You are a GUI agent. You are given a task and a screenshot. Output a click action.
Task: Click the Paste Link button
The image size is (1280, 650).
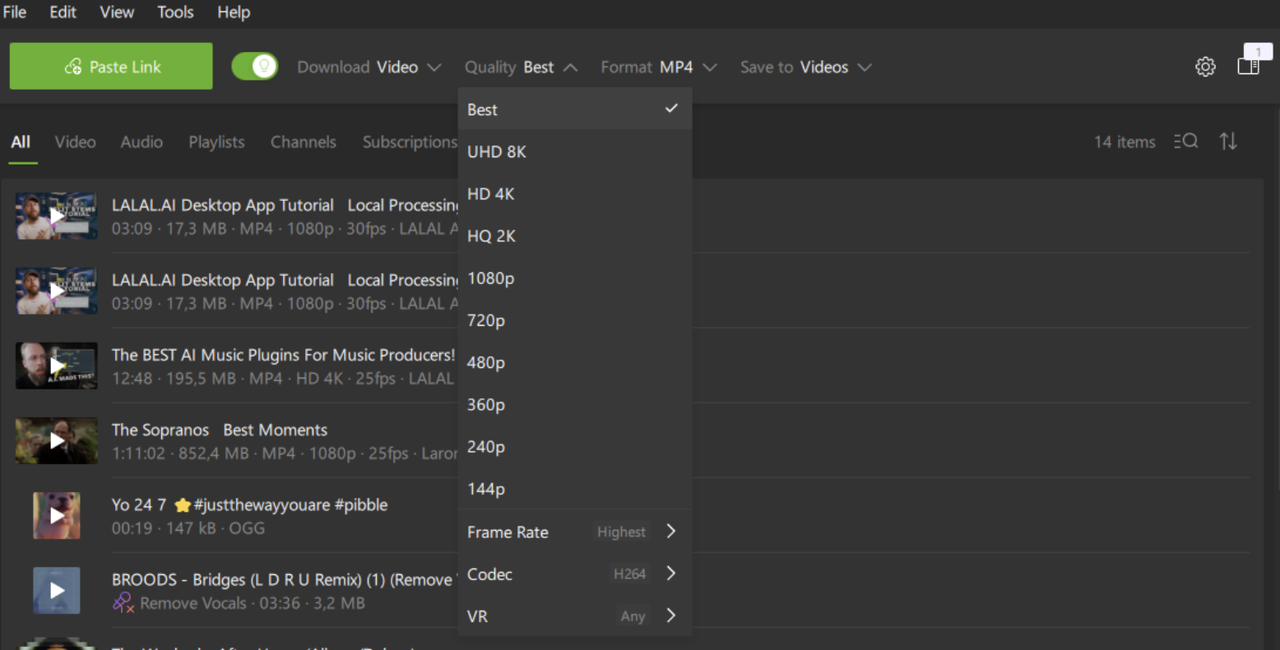click(x=111, y=66)
